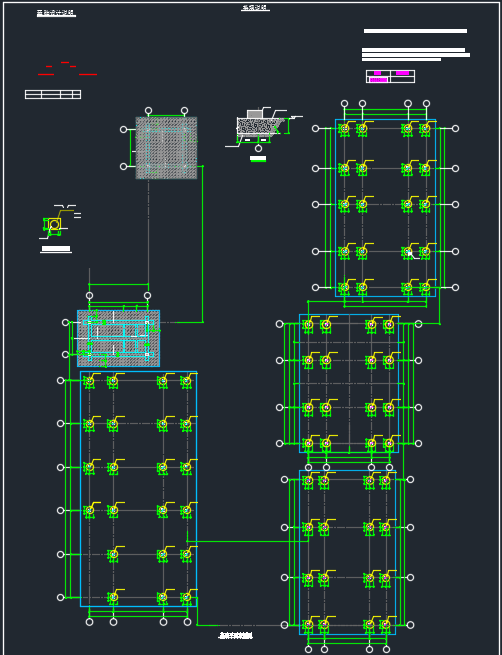This screenshot has width=502, height=655.
Task: Click the small white table below red lines
Action: (x=53, y=94)
